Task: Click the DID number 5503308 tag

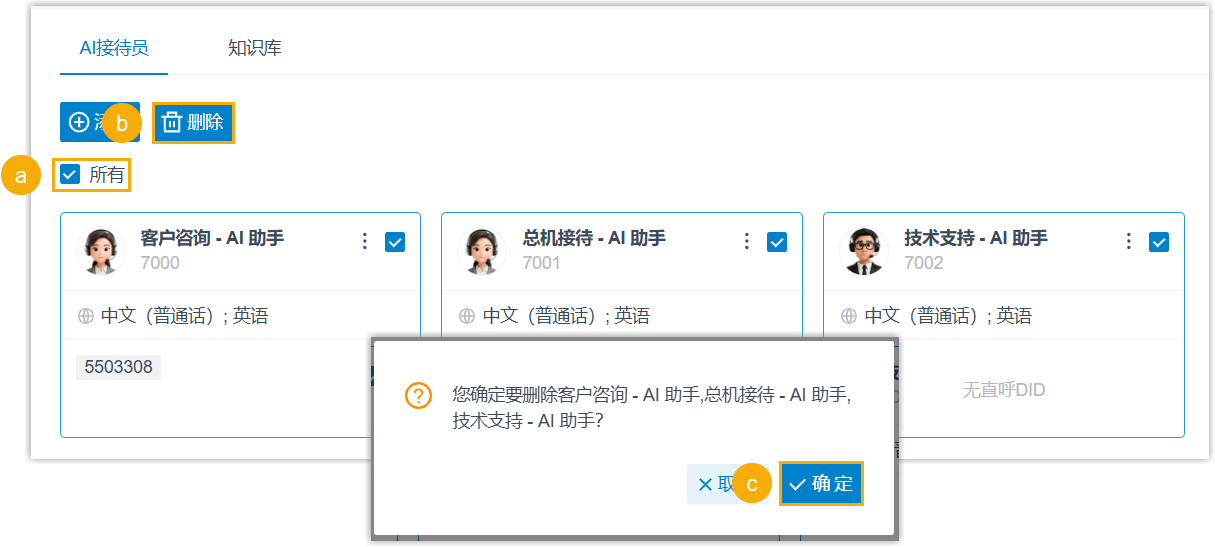Action: pos(118,367)
